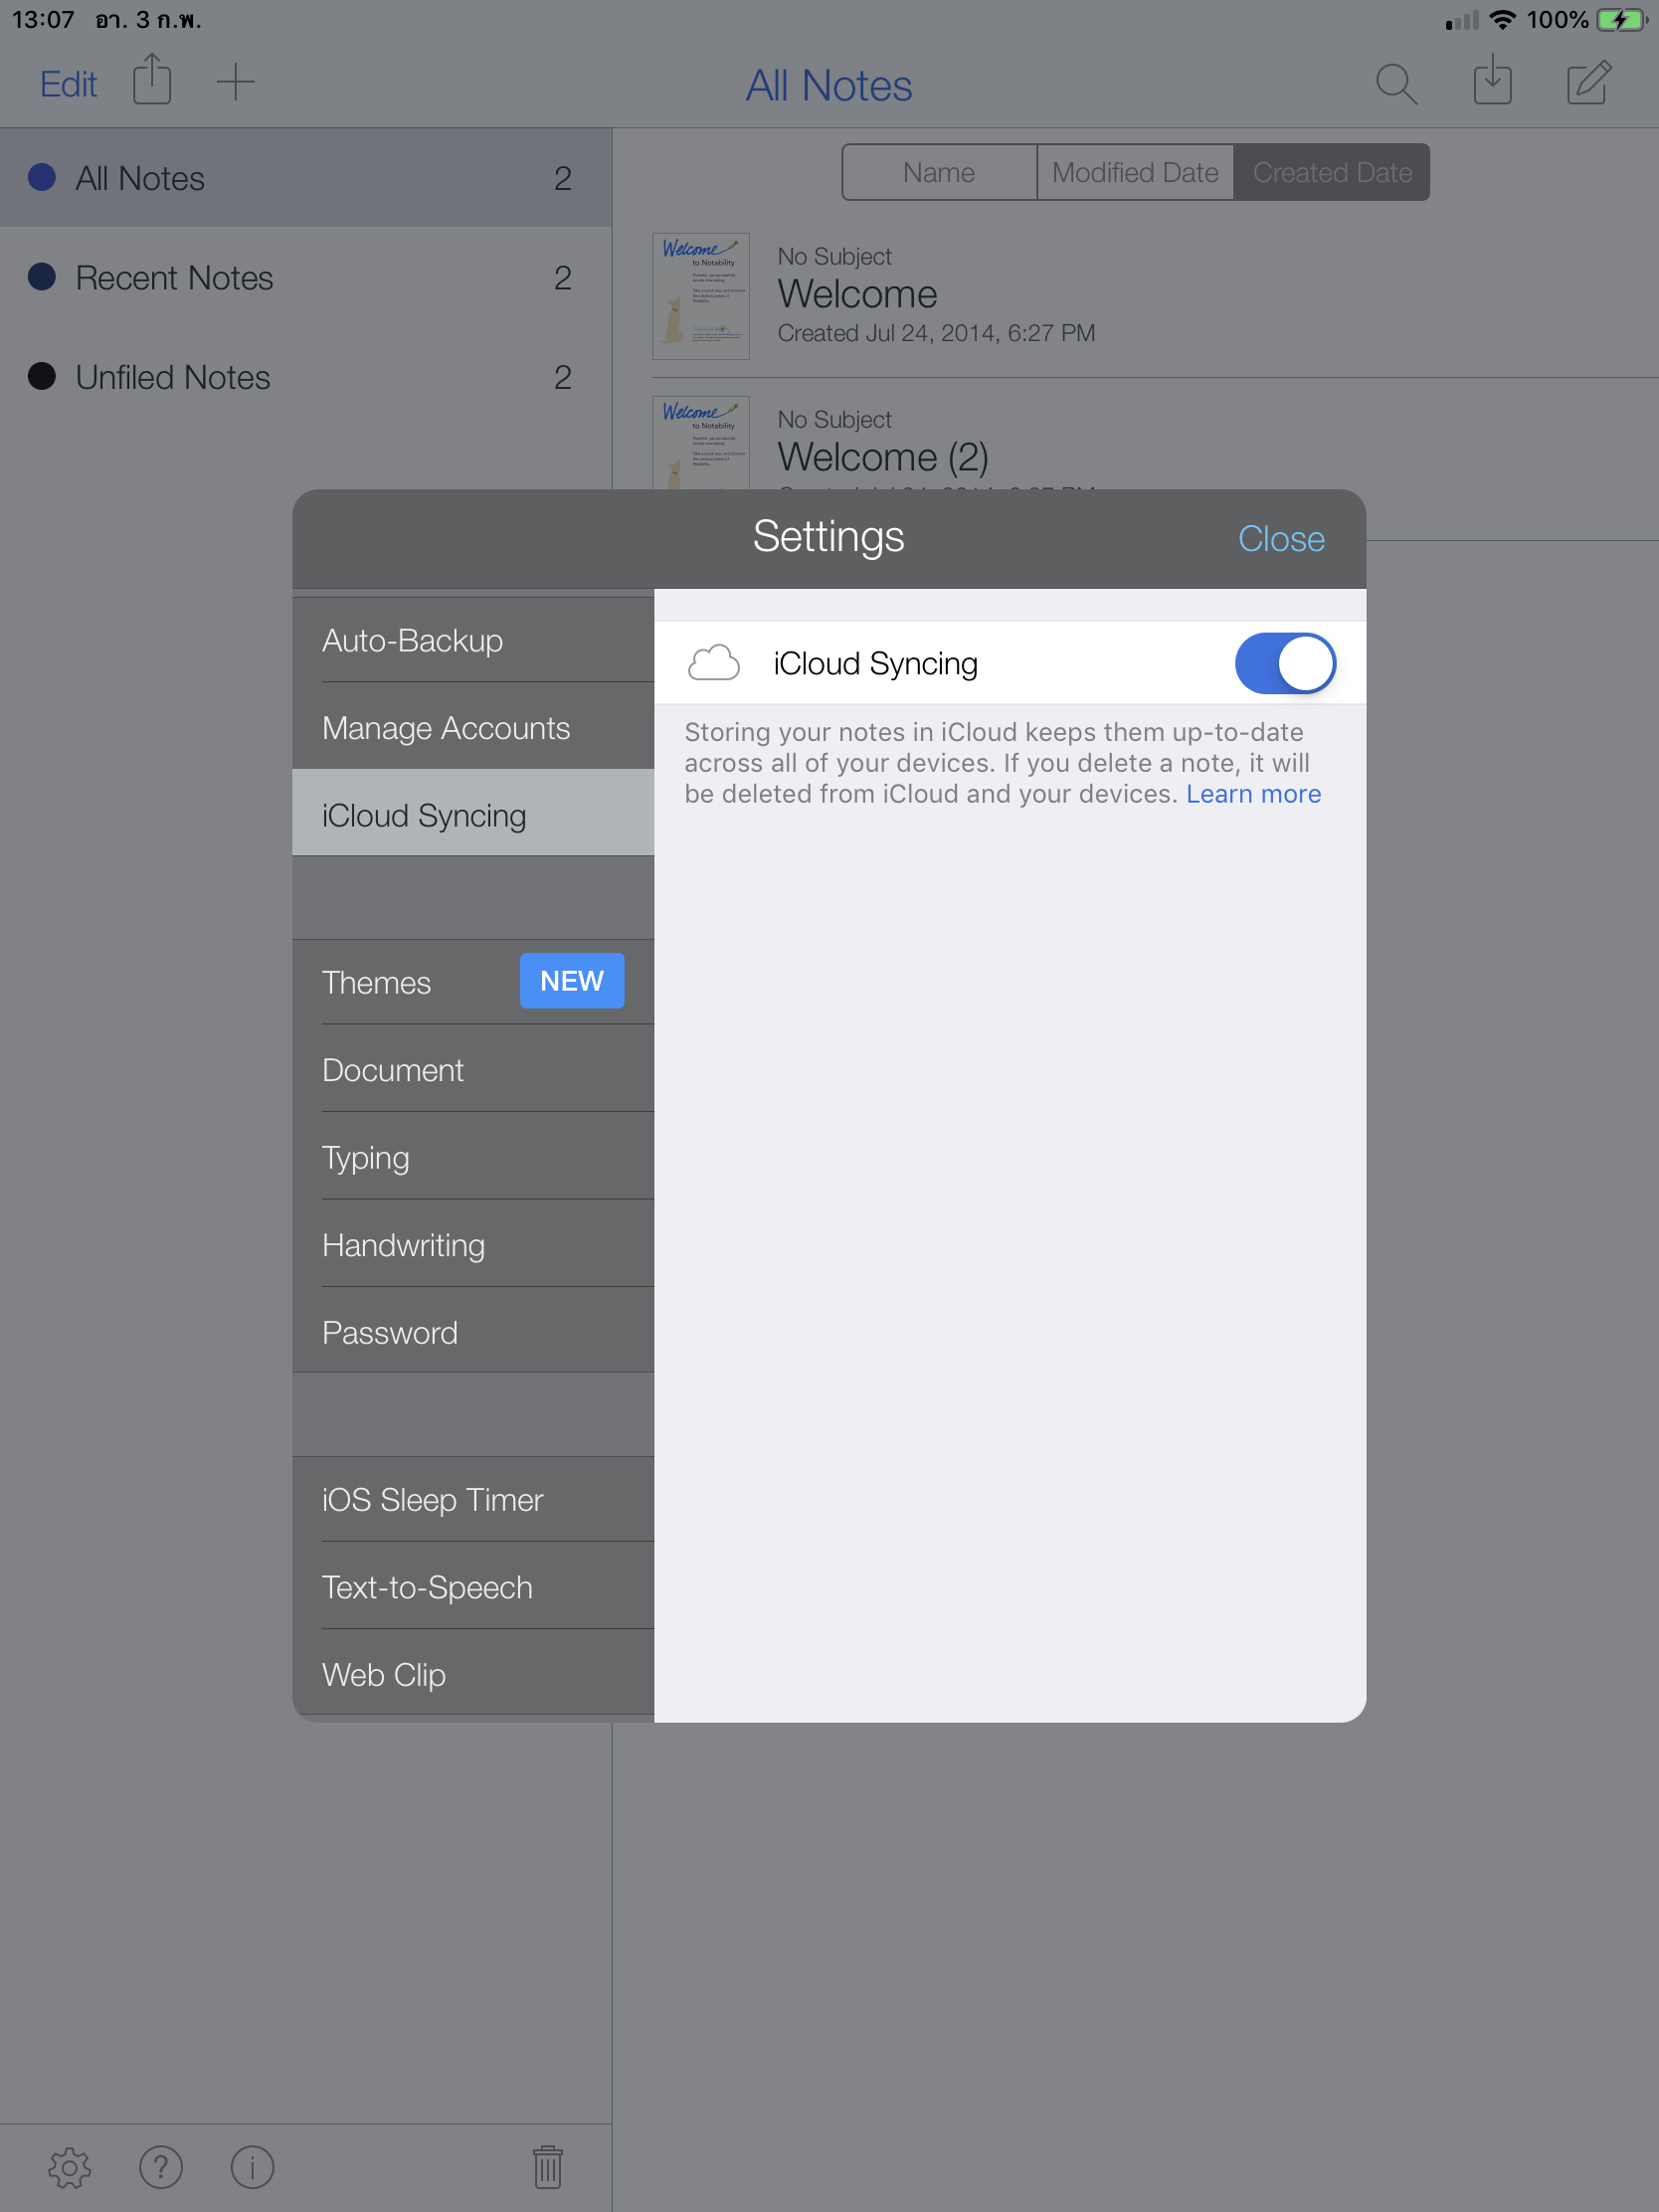Screen dimensions: 1659x2212
Task: Turn off the iCloud Syncing switch
Action: (x=1285, y=663)
